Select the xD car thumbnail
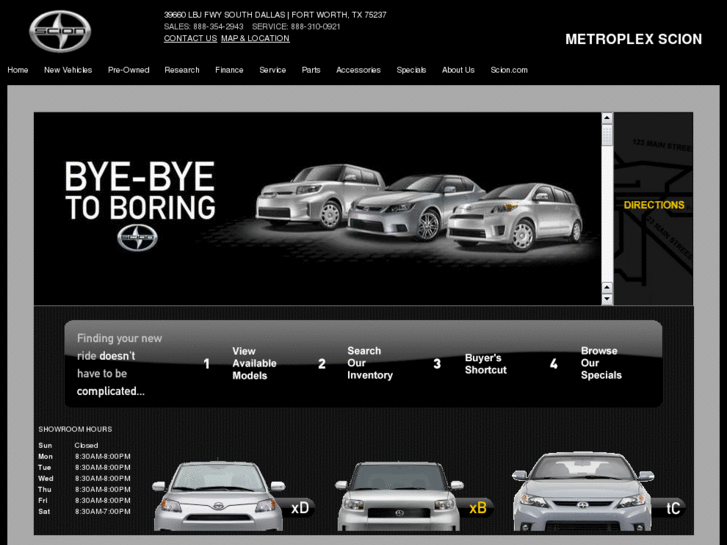This screenshot has width=727, height=545. tap(219, 496)
